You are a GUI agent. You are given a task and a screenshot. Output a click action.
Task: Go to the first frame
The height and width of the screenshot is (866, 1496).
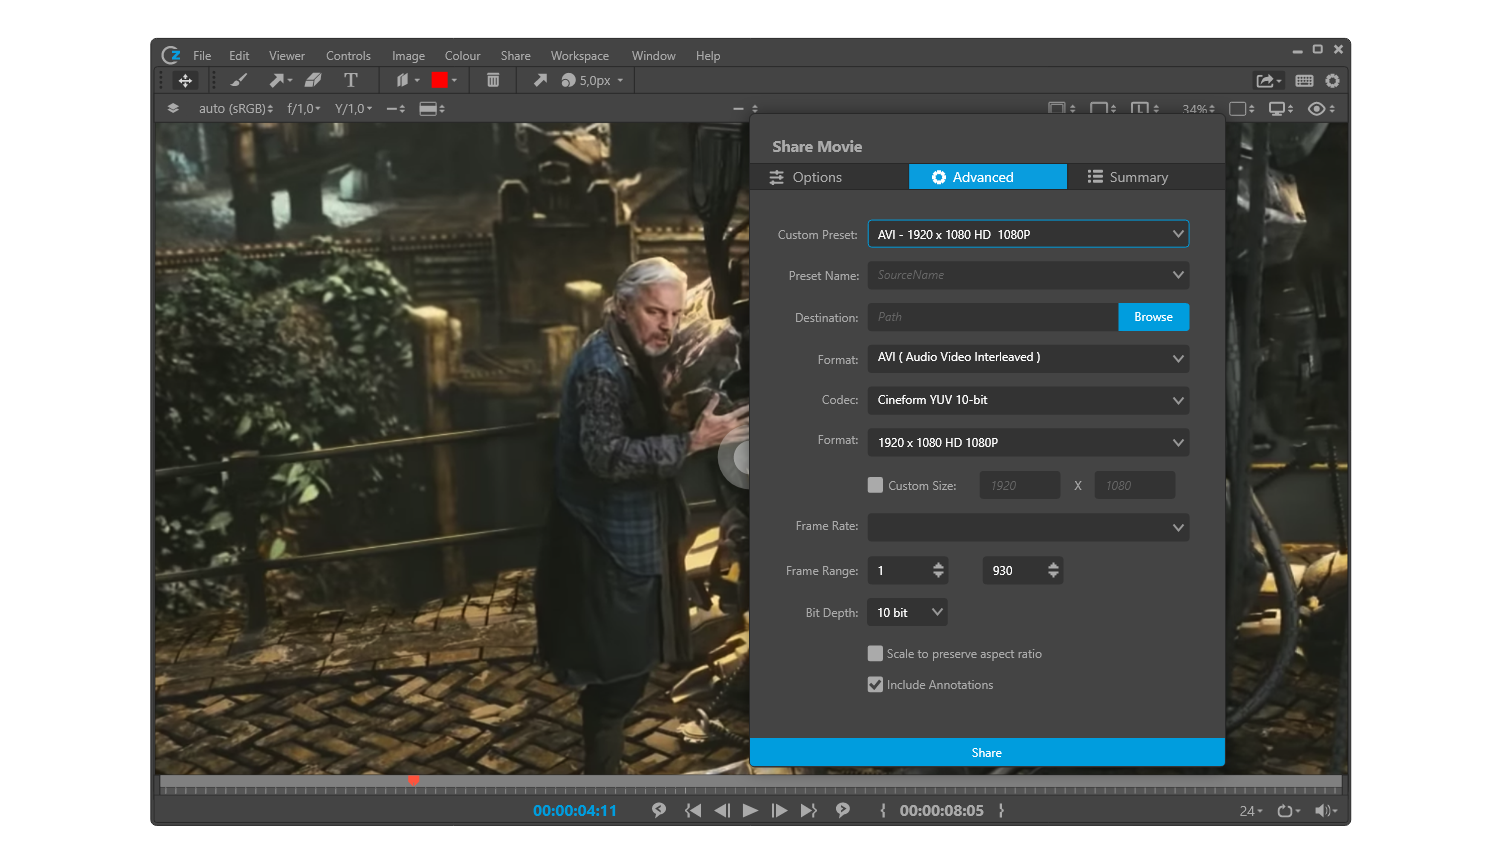[x=693, y=811]
